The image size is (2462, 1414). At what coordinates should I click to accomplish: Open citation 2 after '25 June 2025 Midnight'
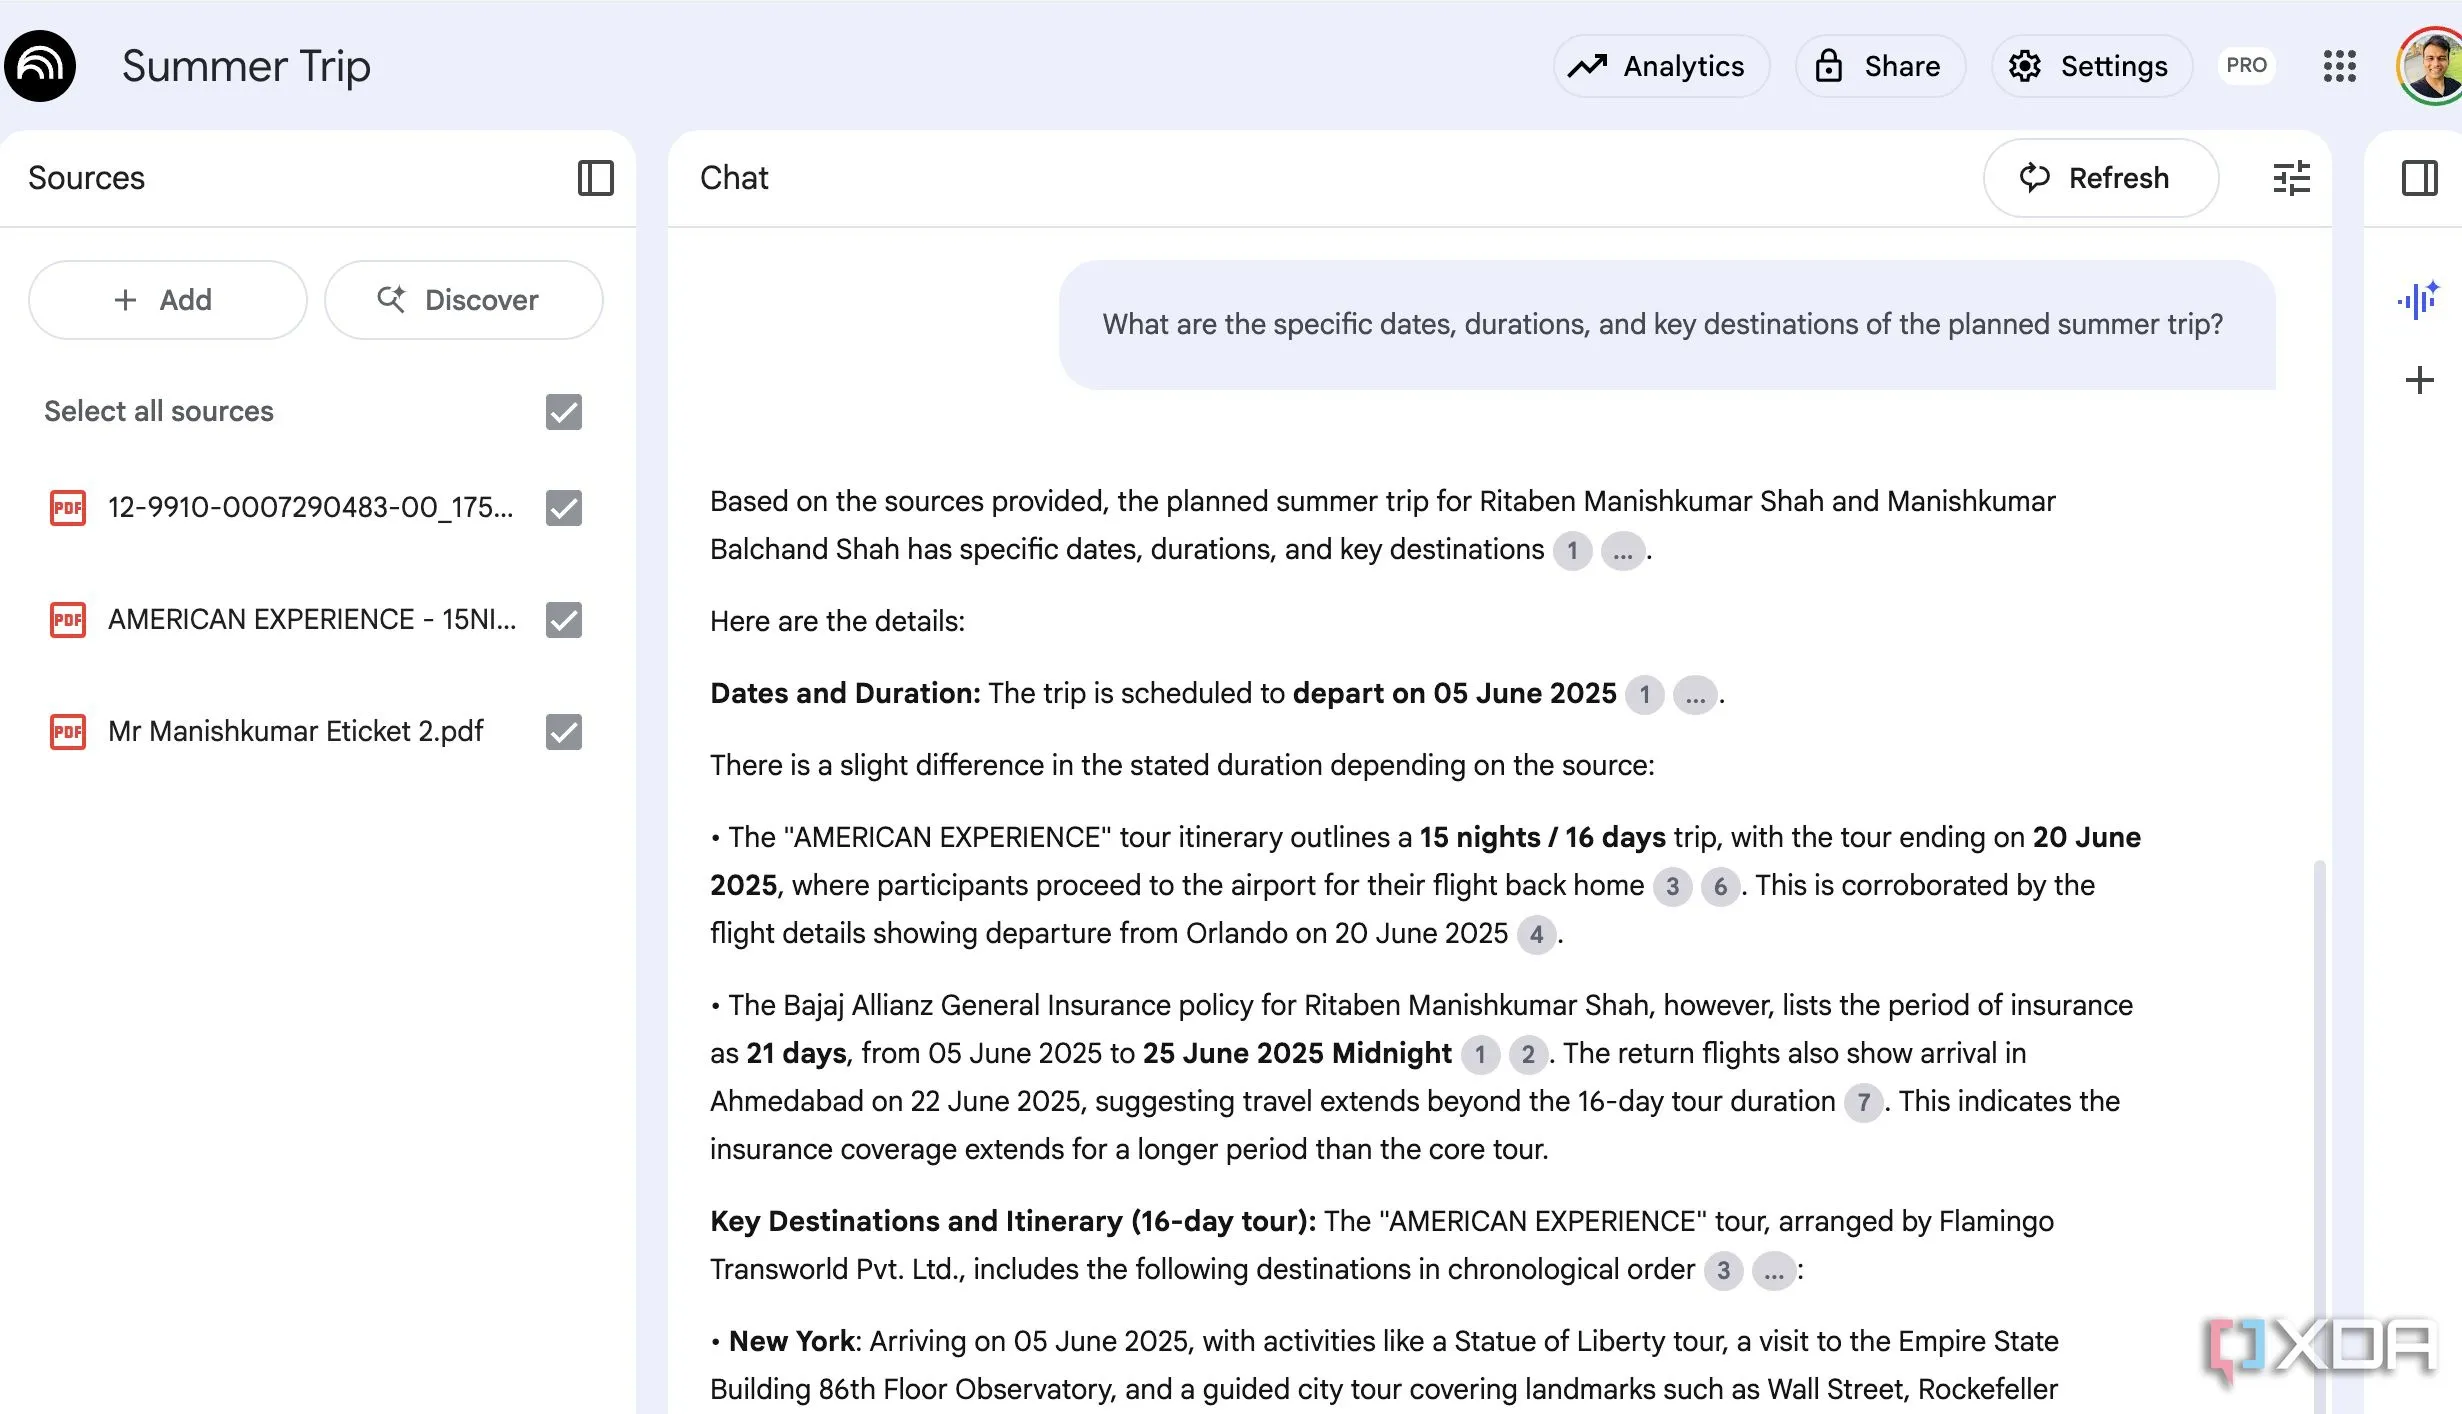(1528, 1055)
